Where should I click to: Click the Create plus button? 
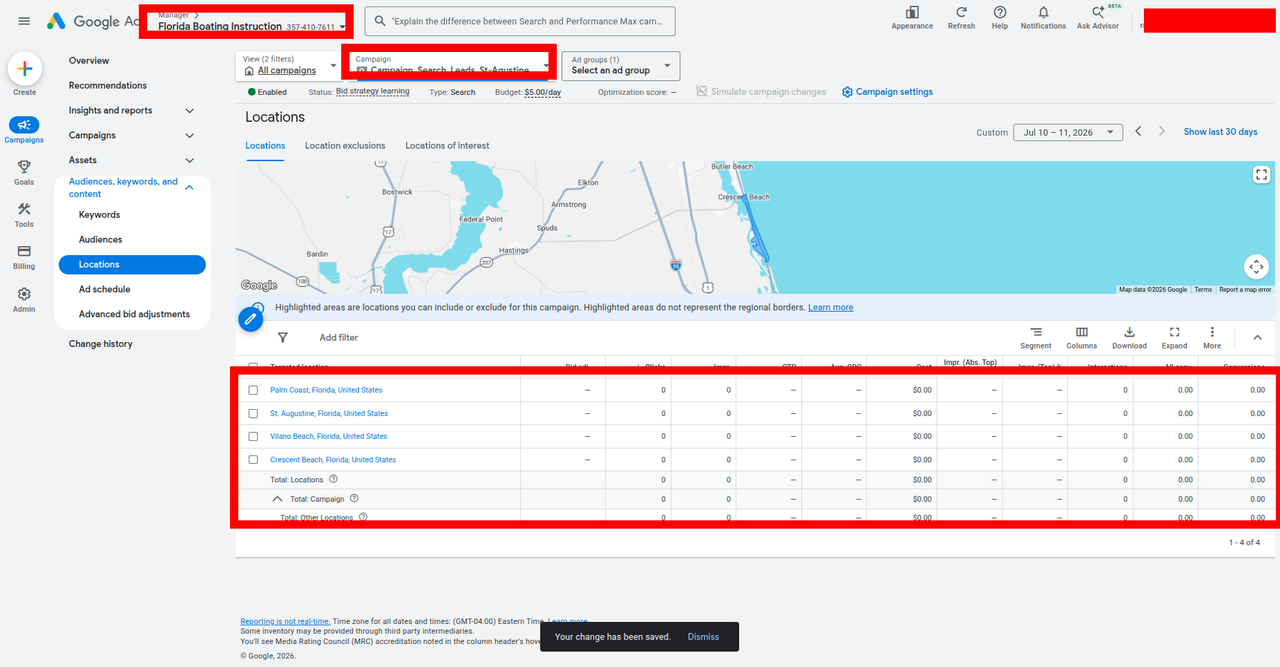pos(25,69)
